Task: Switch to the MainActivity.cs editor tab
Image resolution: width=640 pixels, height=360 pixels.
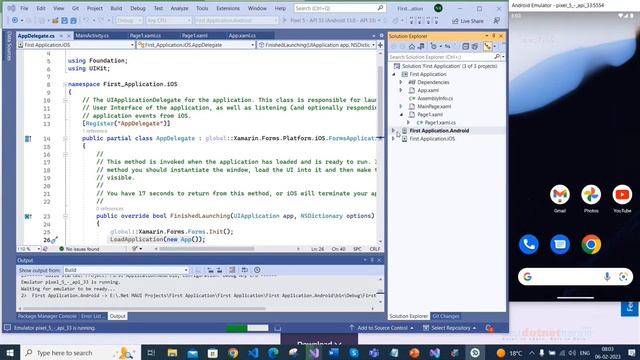Action: 92,36
